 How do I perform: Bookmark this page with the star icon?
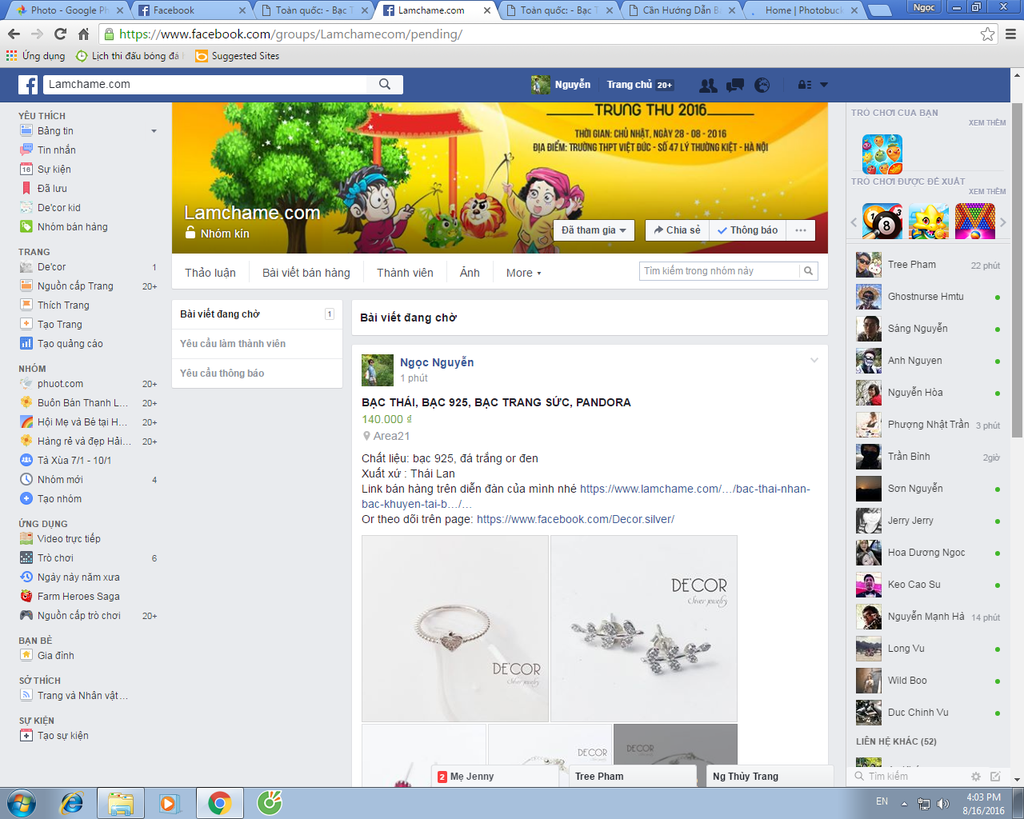[987, 34]
